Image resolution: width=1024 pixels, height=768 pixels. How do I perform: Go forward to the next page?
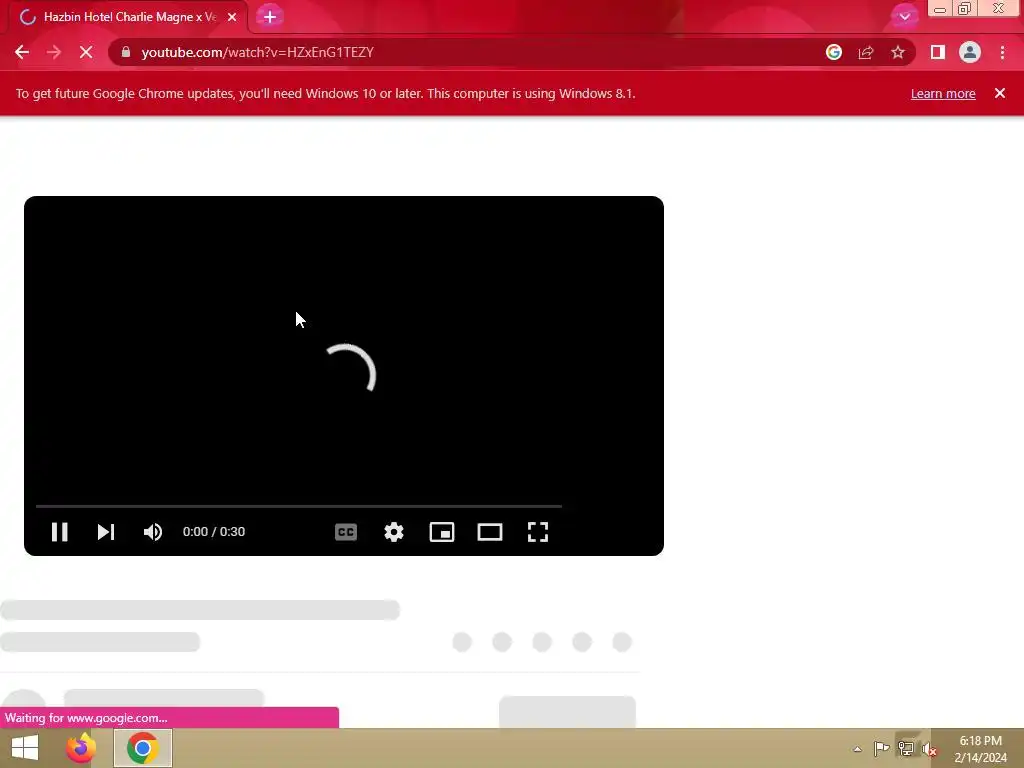coord(54,52)
